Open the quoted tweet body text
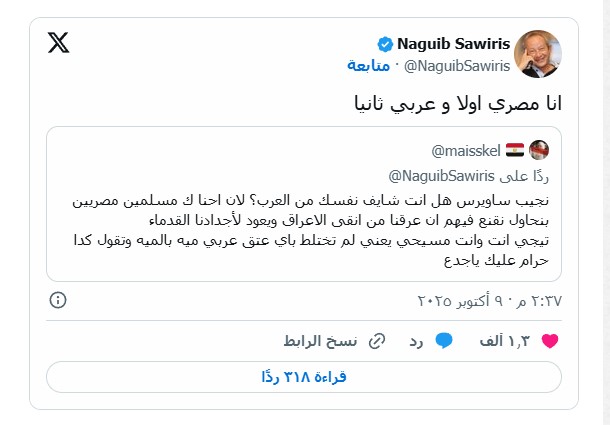Viewport: 610px width, 425px height. click(310, 230)
